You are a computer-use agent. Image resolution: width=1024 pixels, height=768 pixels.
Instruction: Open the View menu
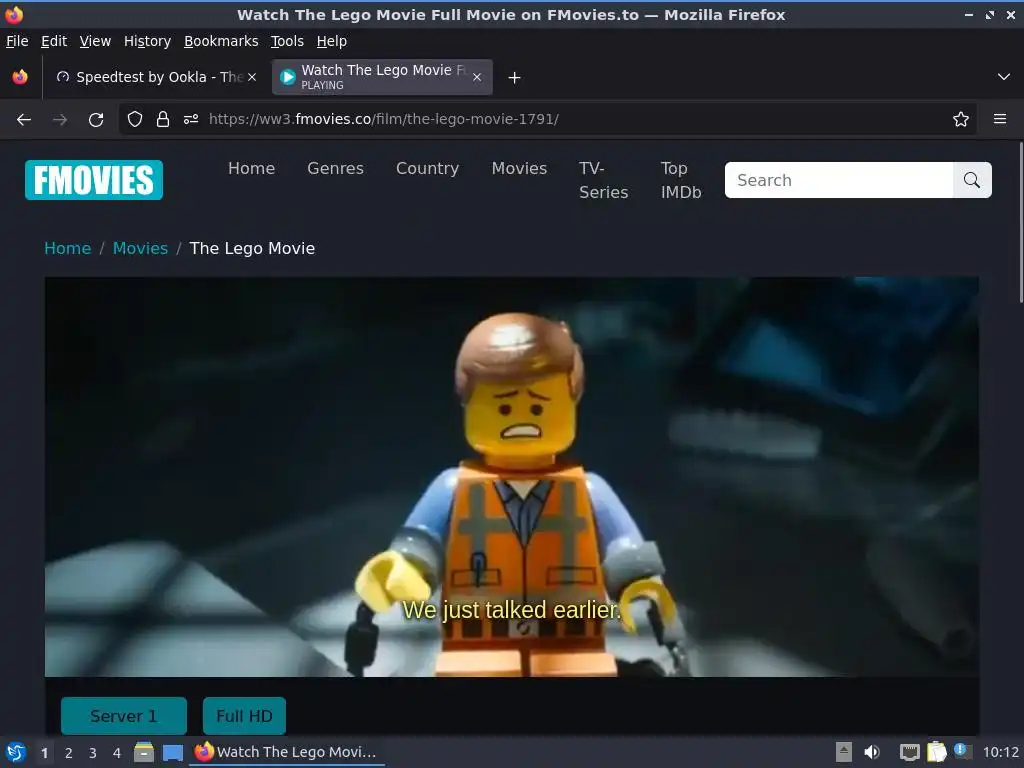(95, 41)
